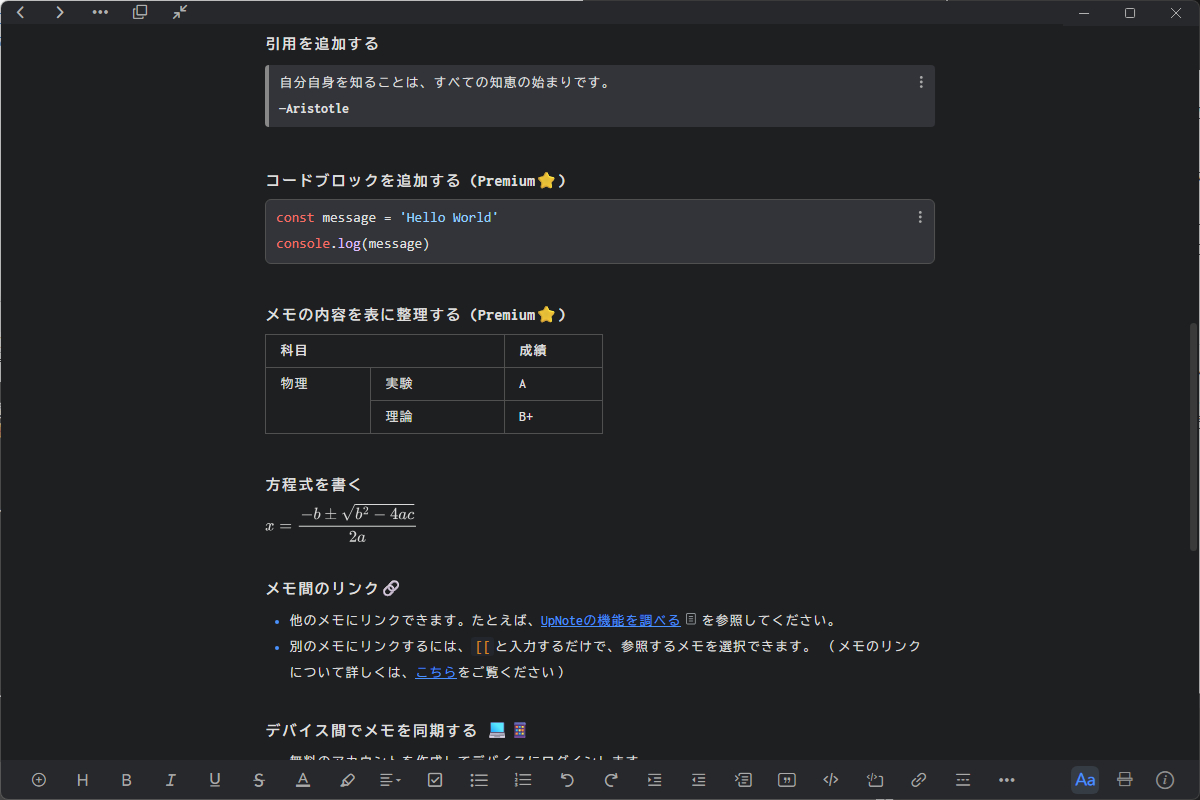
Task: Open the UpNoteの機能を調べる link
Action: pos(610,620)
